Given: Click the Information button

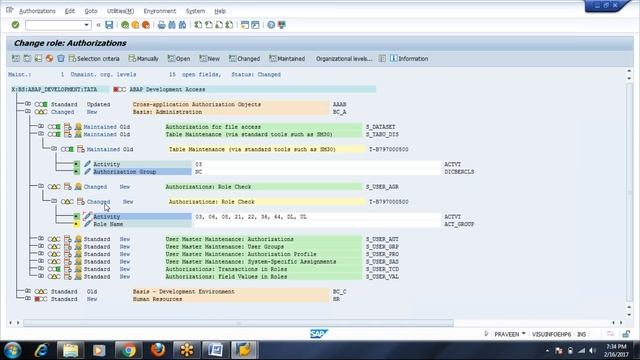Looking at the screenshot, I should click(409, 59).
